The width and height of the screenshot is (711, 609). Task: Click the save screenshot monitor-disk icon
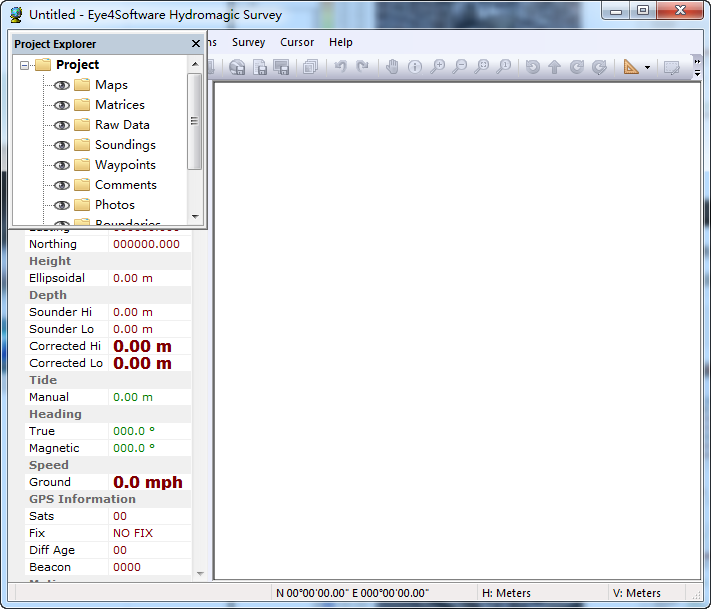[282, 67]
